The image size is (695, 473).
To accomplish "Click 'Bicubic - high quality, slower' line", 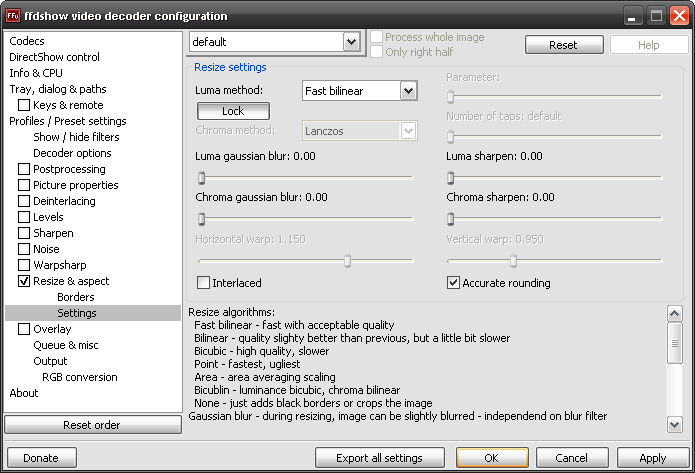I will pos(262,351).
